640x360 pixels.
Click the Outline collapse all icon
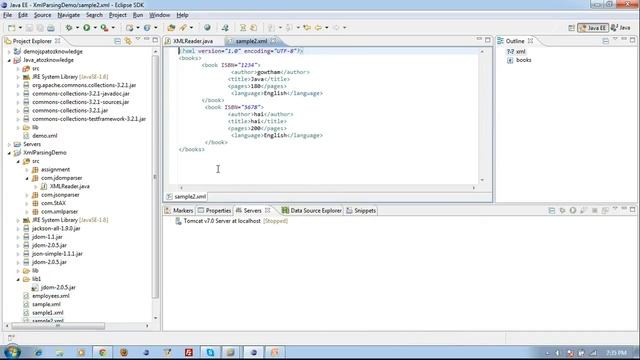pos(605,41)
